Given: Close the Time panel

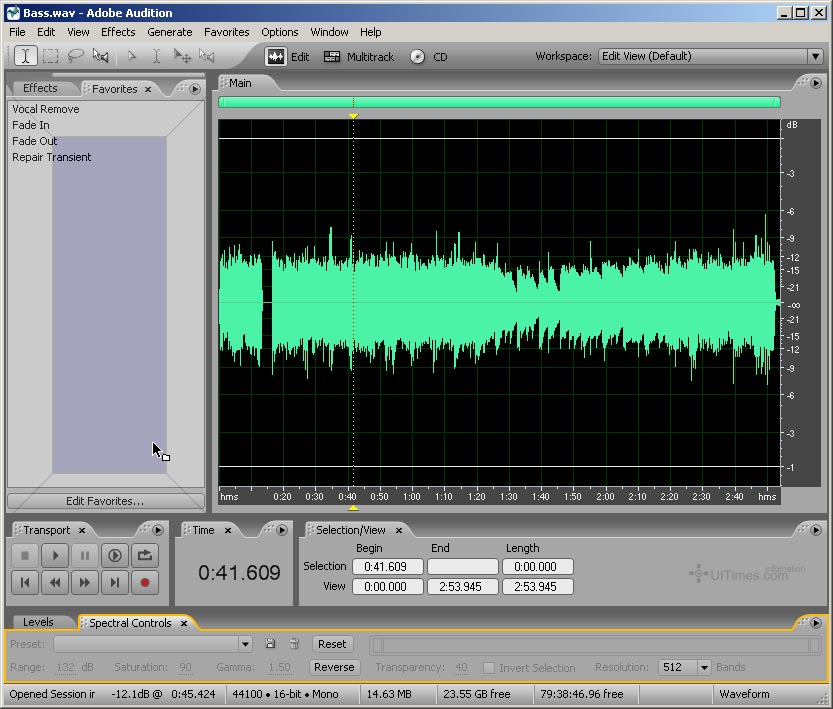Looking at the screenshot, I should pos(228,530).
